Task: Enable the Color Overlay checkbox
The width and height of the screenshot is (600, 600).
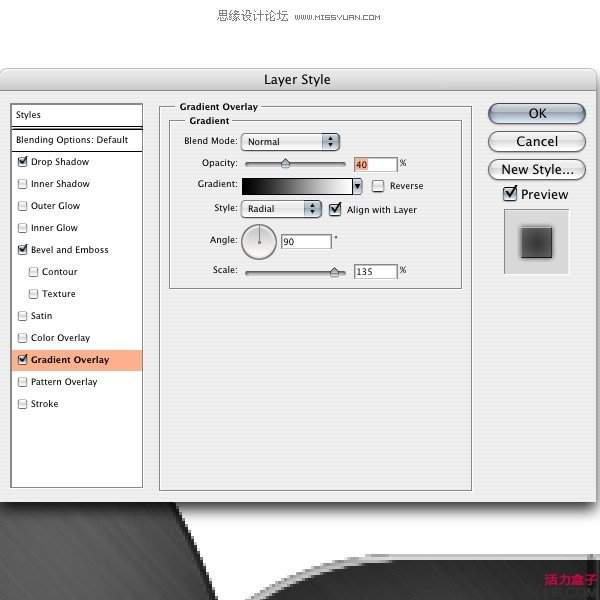Action: pos(23,338)
